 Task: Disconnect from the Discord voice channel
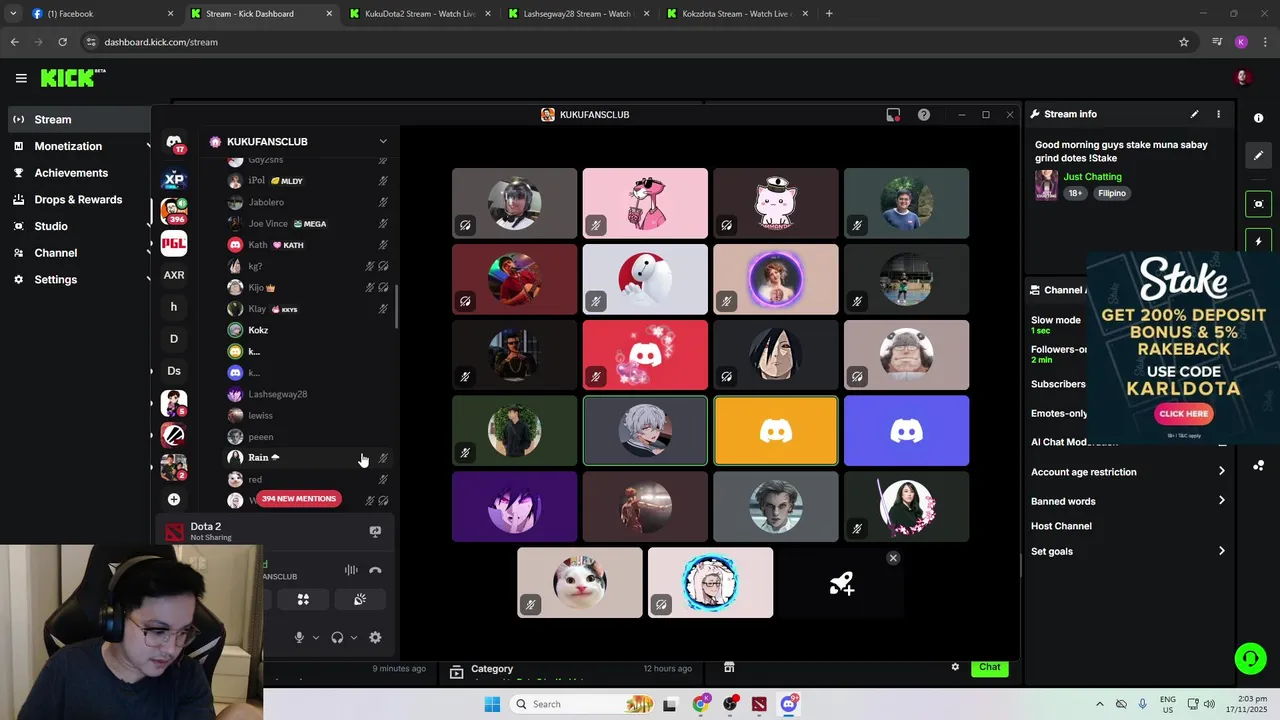point(375,570)
